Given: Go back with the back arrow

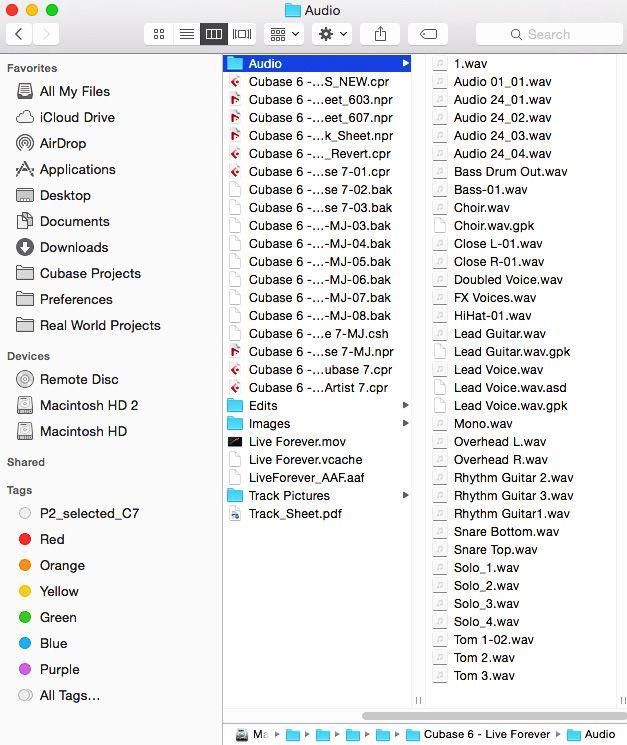Looking at the screenshot, I should coord(19,34).
